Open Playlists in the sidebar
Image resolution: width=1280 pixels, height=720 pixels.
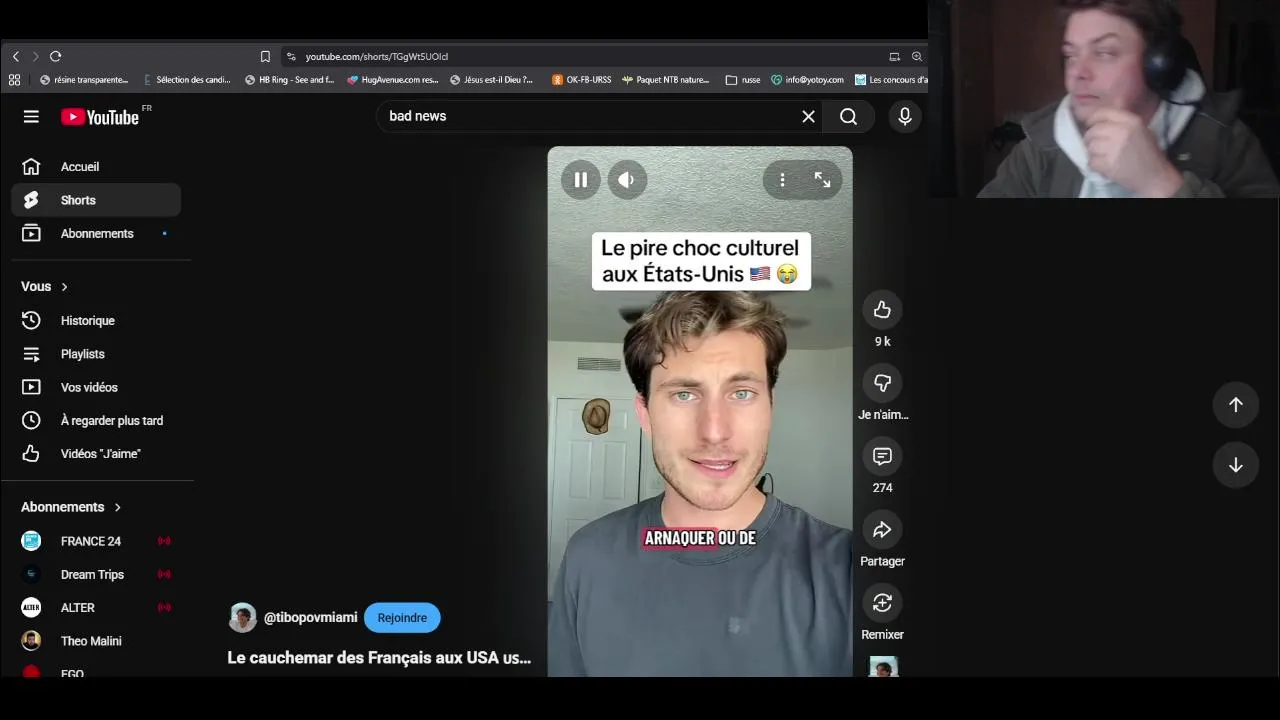[x=96, y=354]
